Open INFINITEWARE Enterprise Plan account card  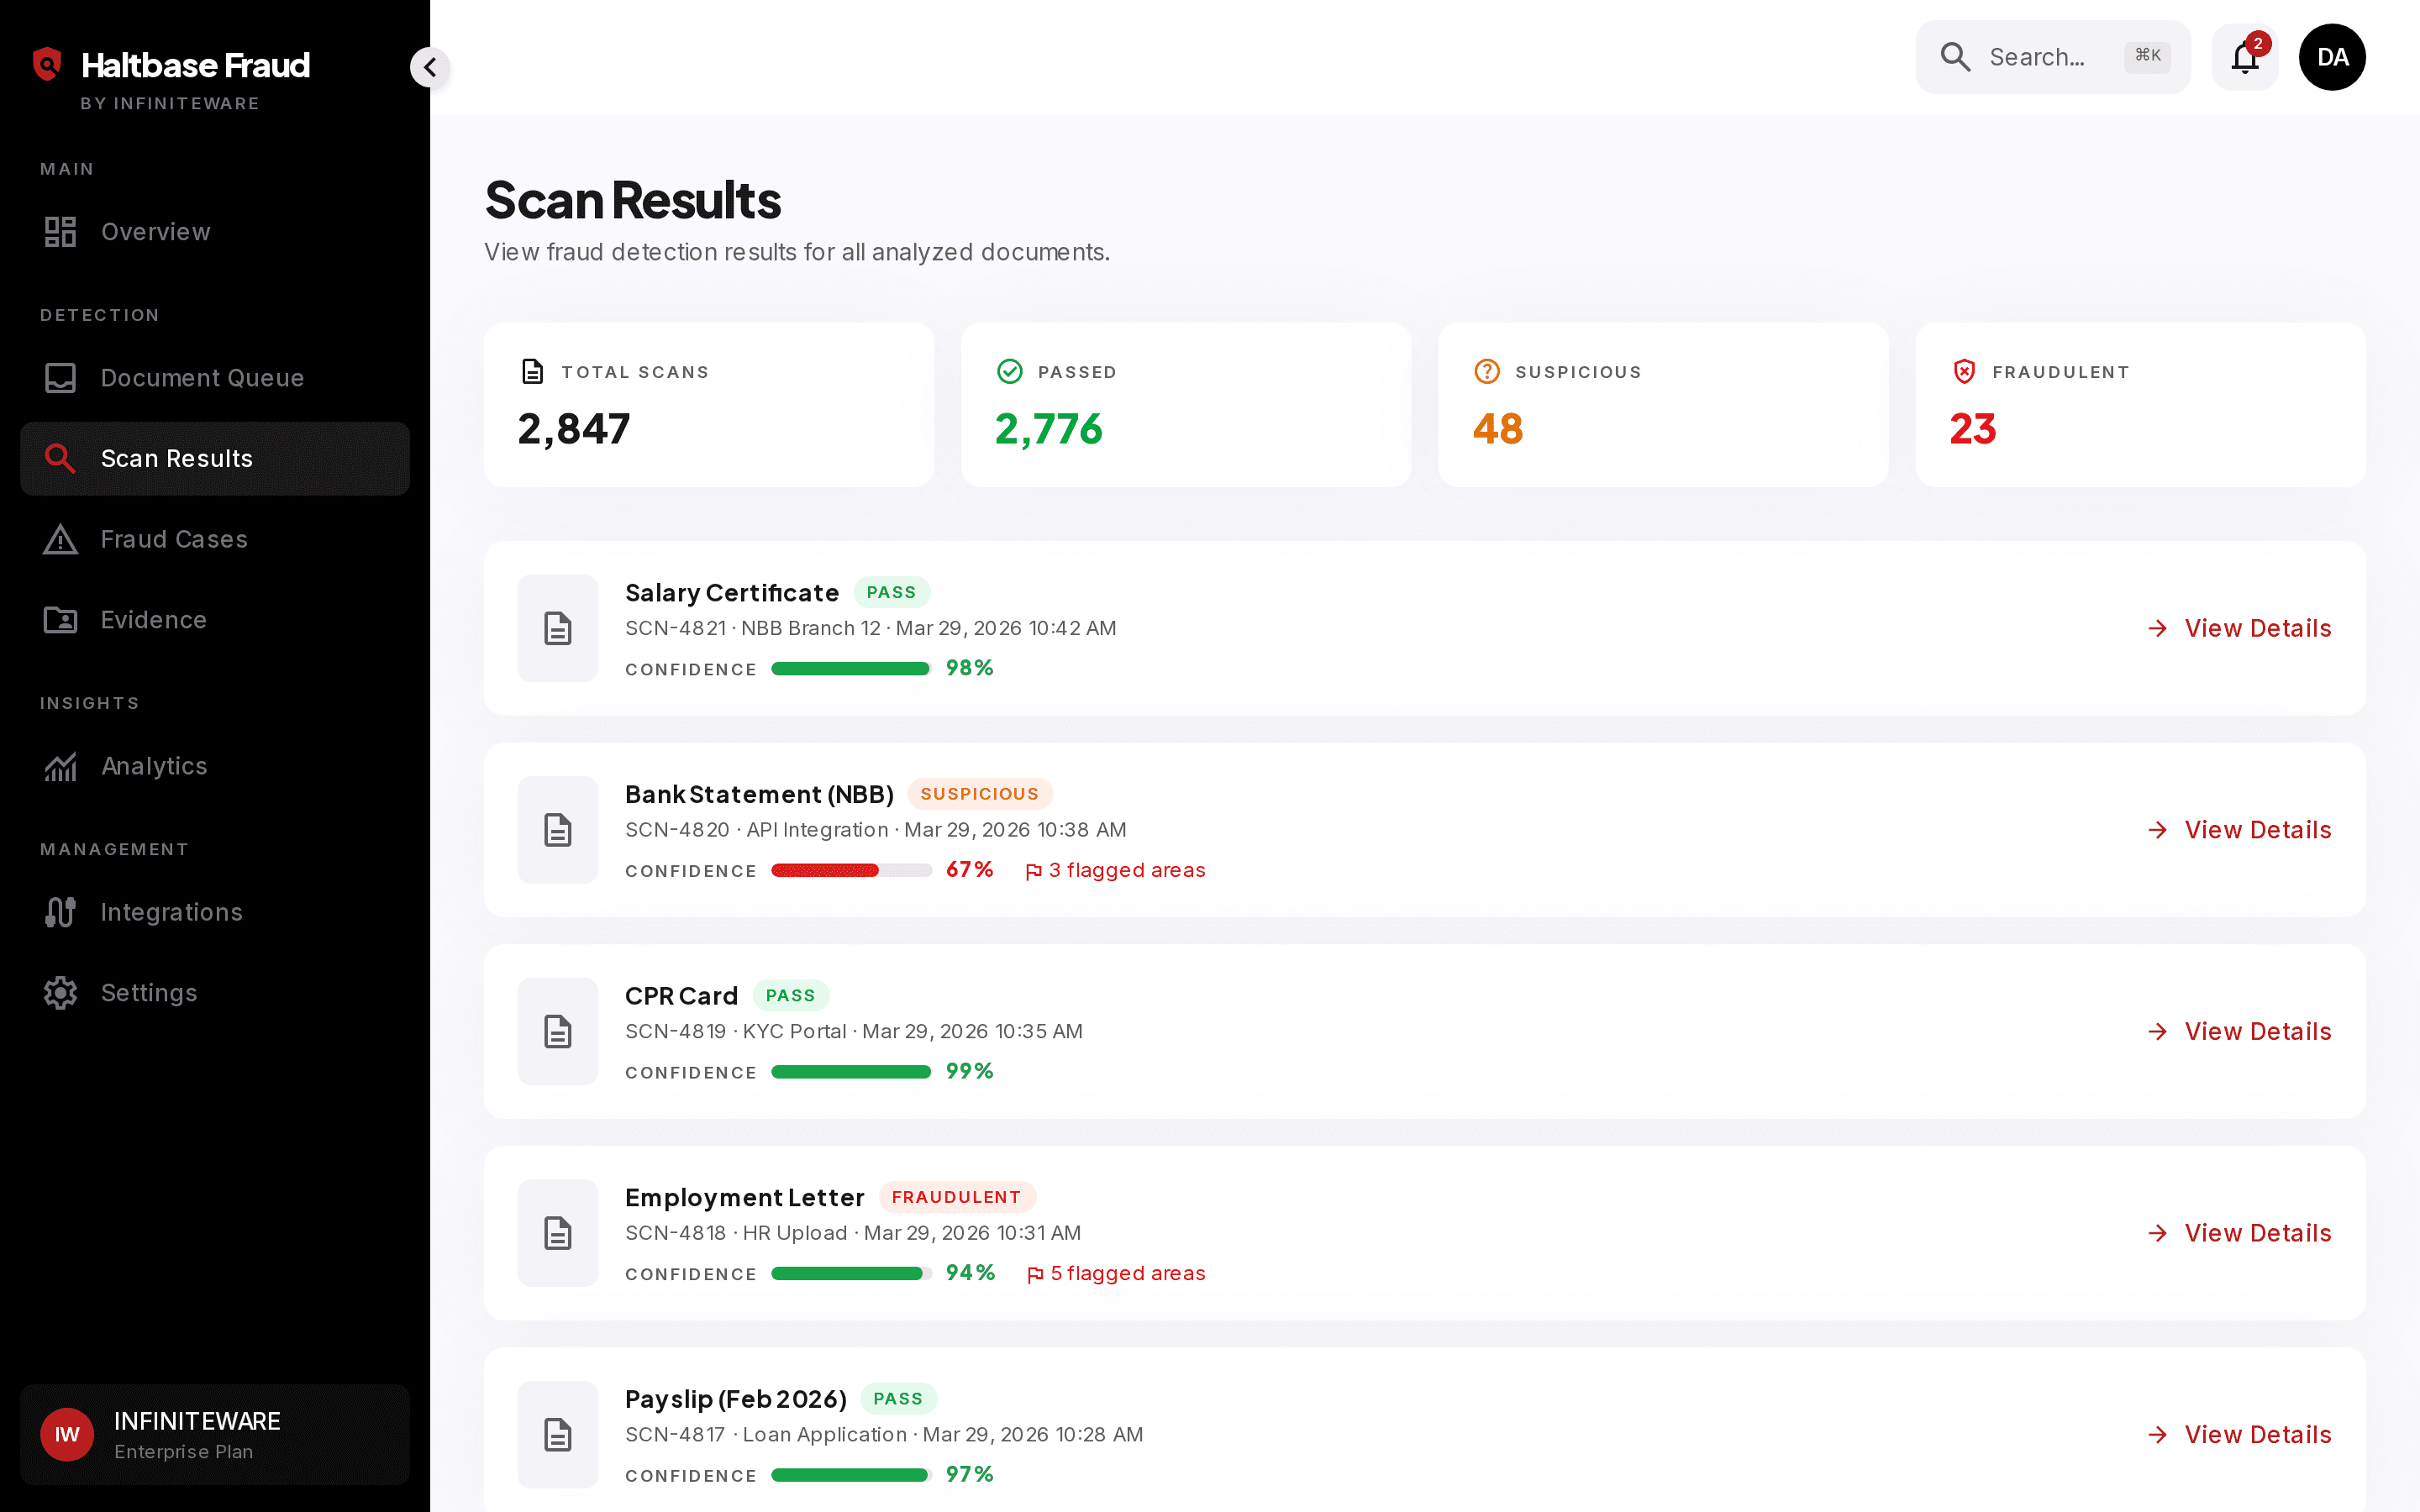[215, 1435]
